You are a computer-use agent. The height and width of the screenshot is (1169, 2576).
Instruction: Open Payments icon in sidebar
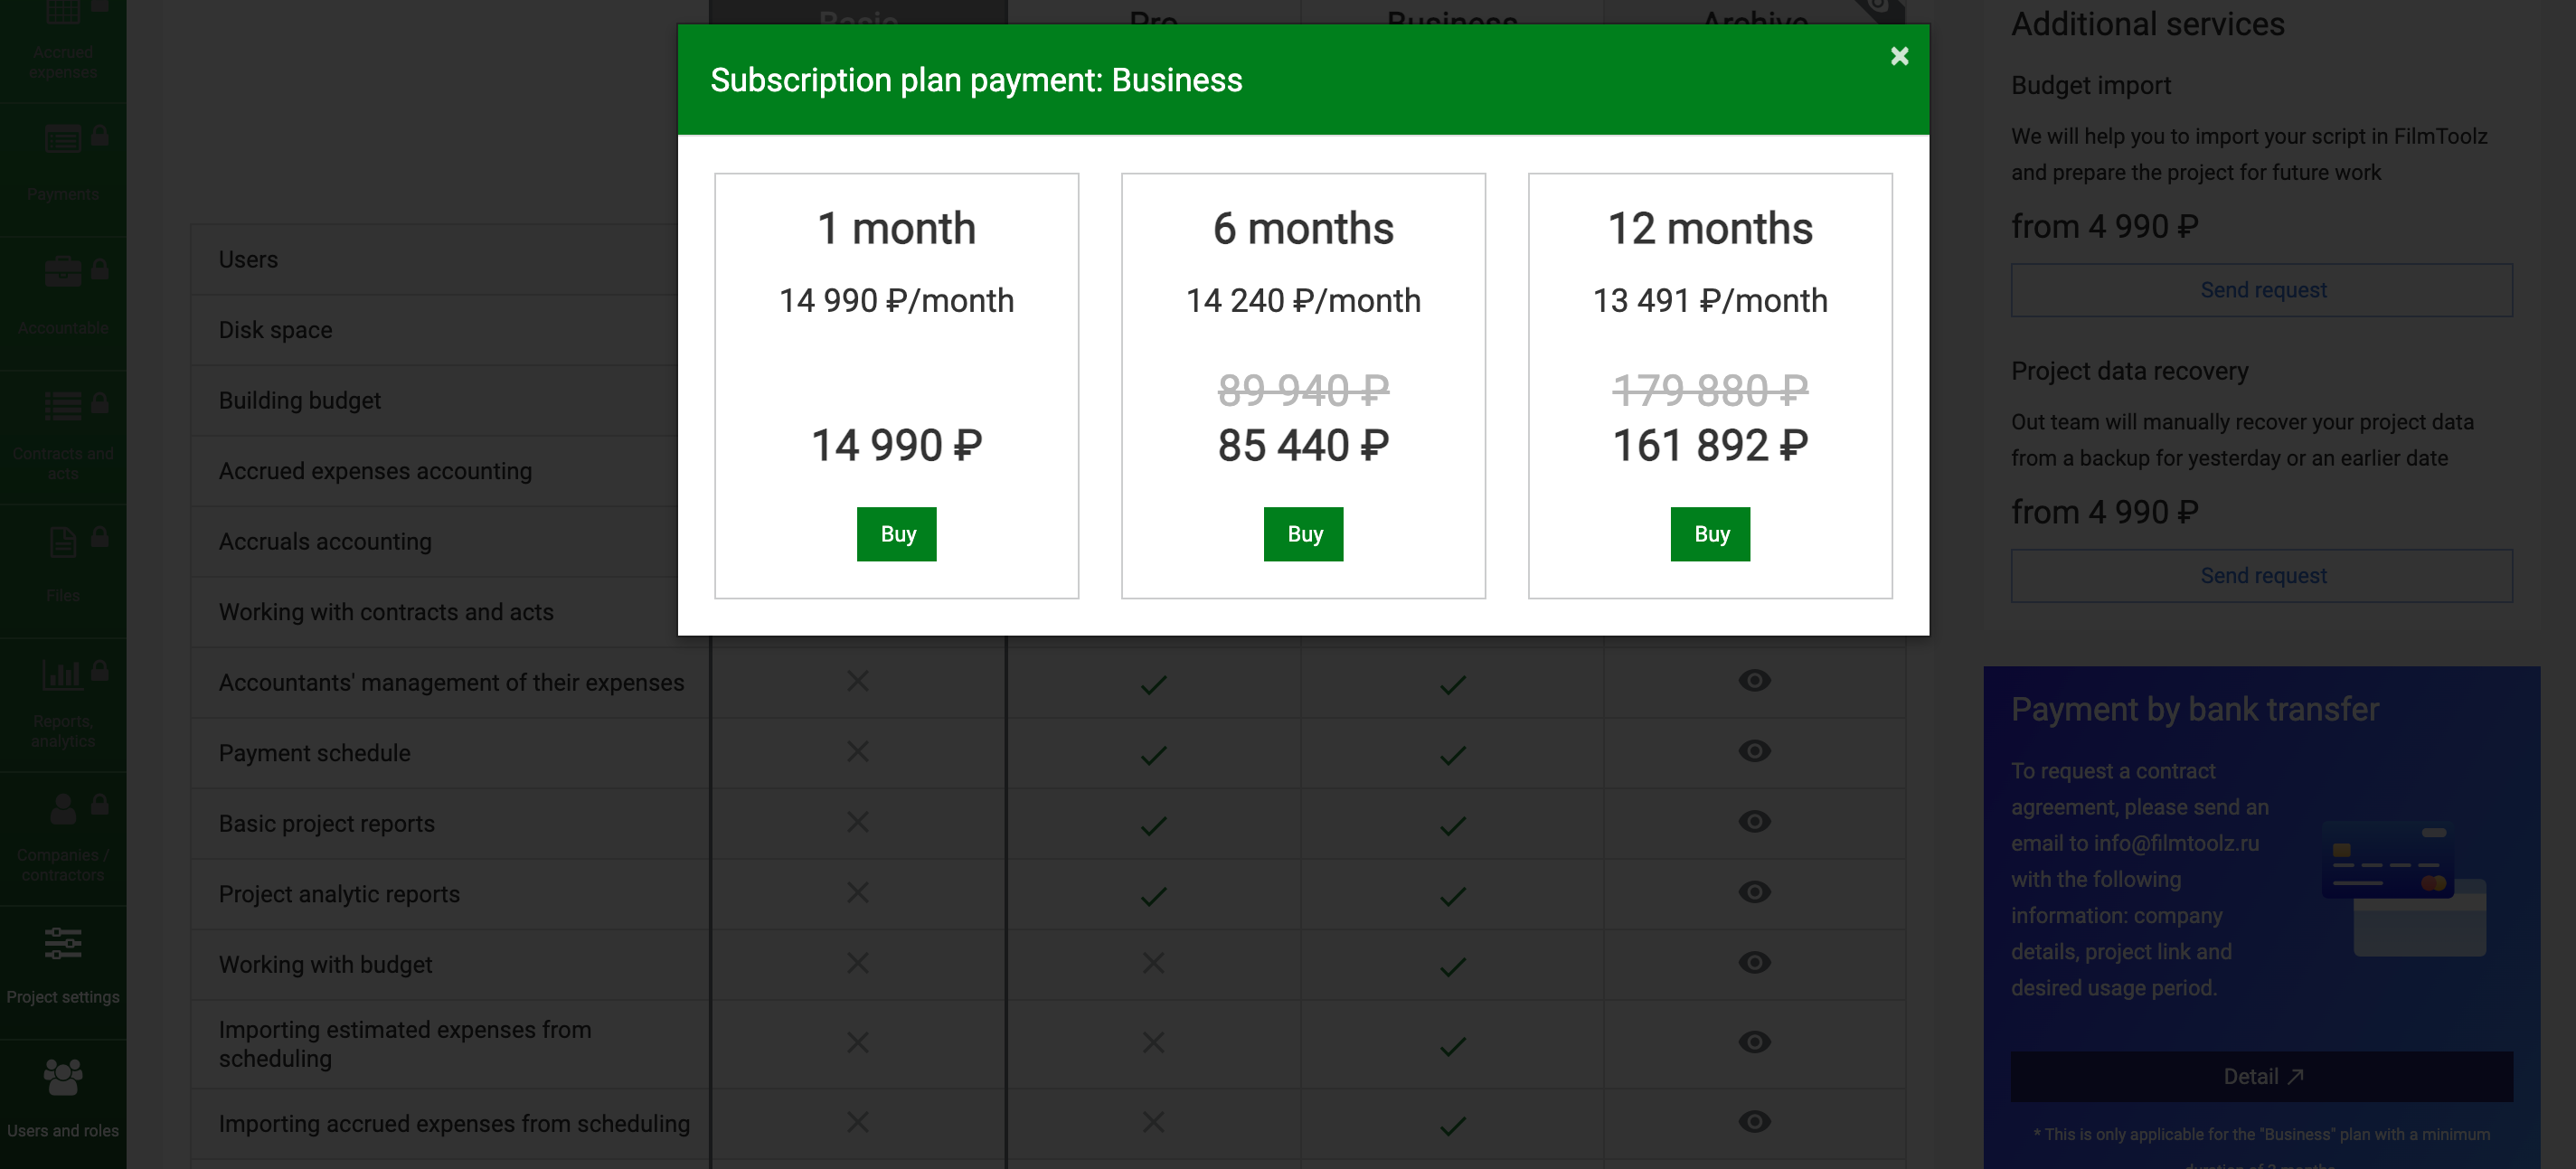click(63, 139)
